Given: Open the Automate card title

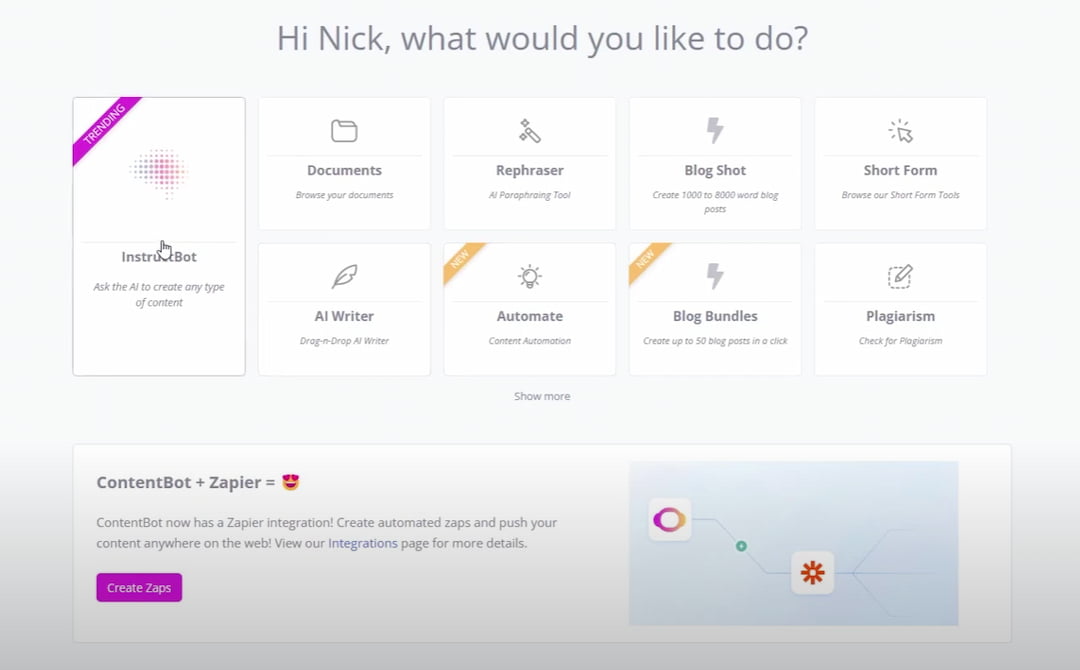Looking at the screenshot, I should tap(529, 316).
